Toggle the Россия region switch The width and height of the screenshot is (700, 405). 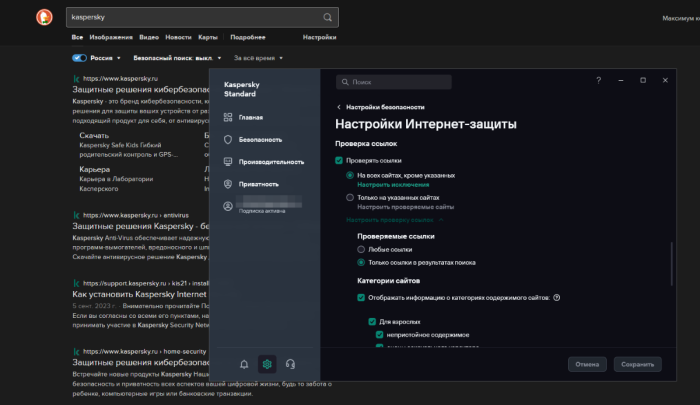tap(79, 58)
